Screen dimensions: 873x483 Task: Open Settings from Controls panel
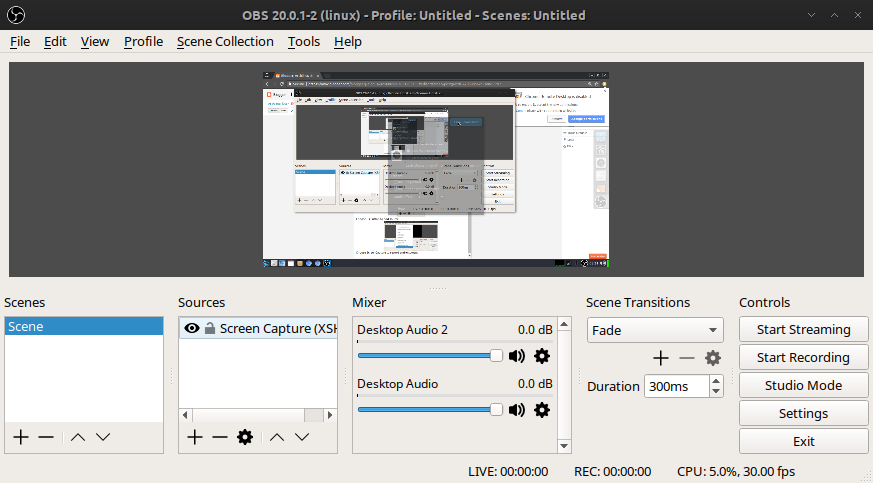click(x=803, y=413)
